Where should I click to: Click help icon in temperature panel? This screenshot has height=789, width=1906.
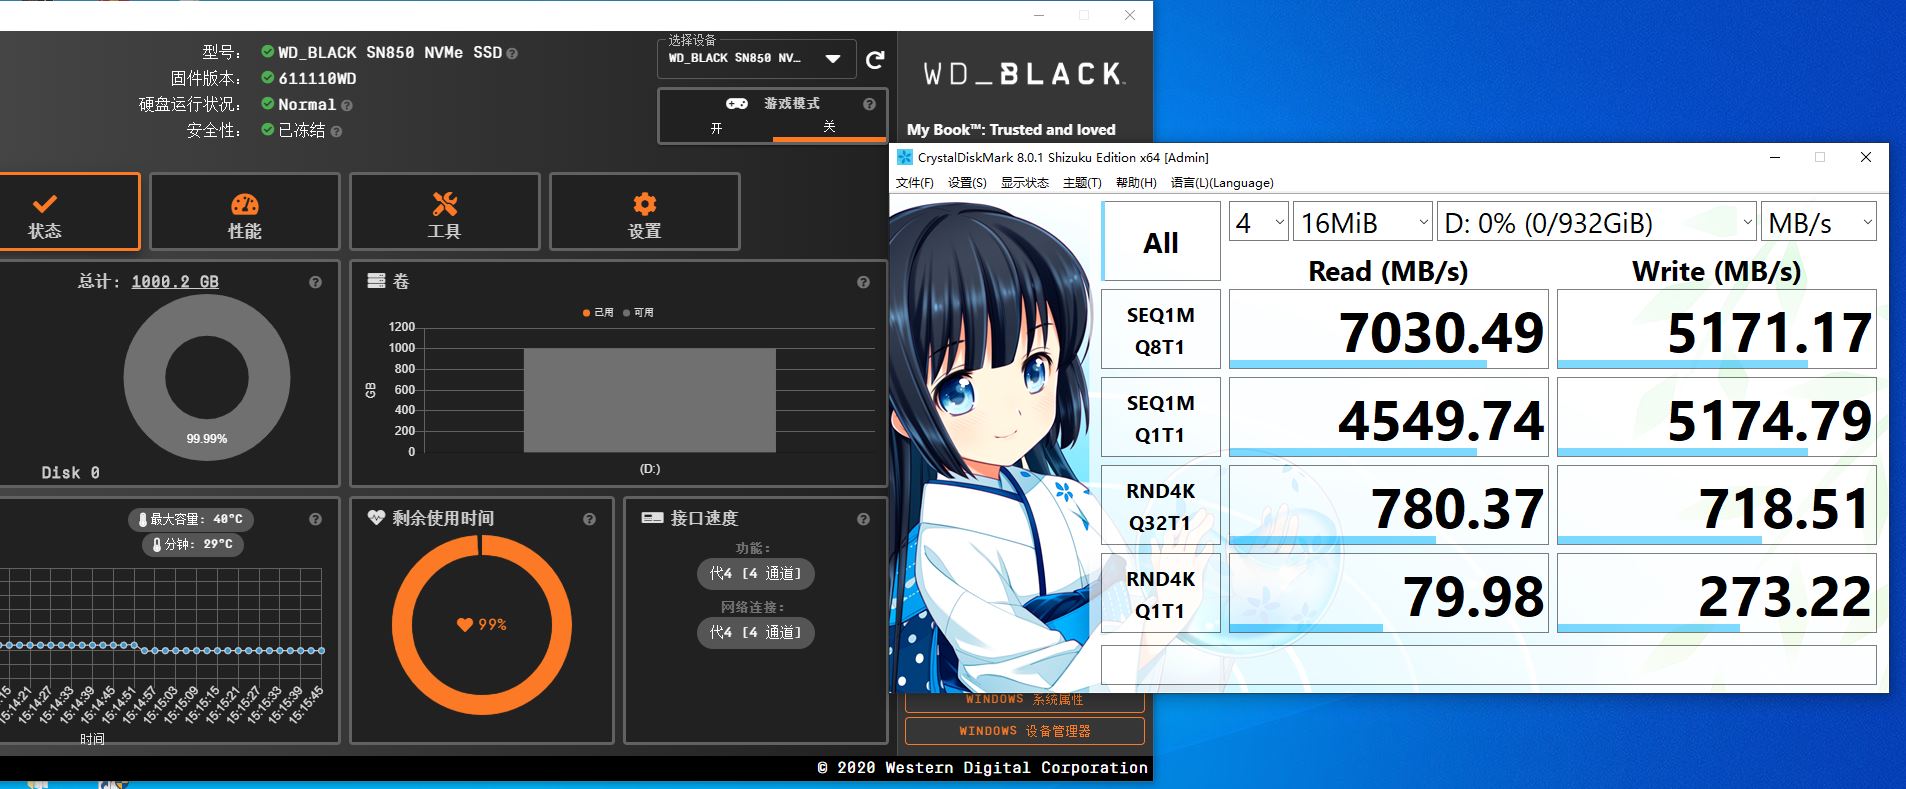click(315, 519)
